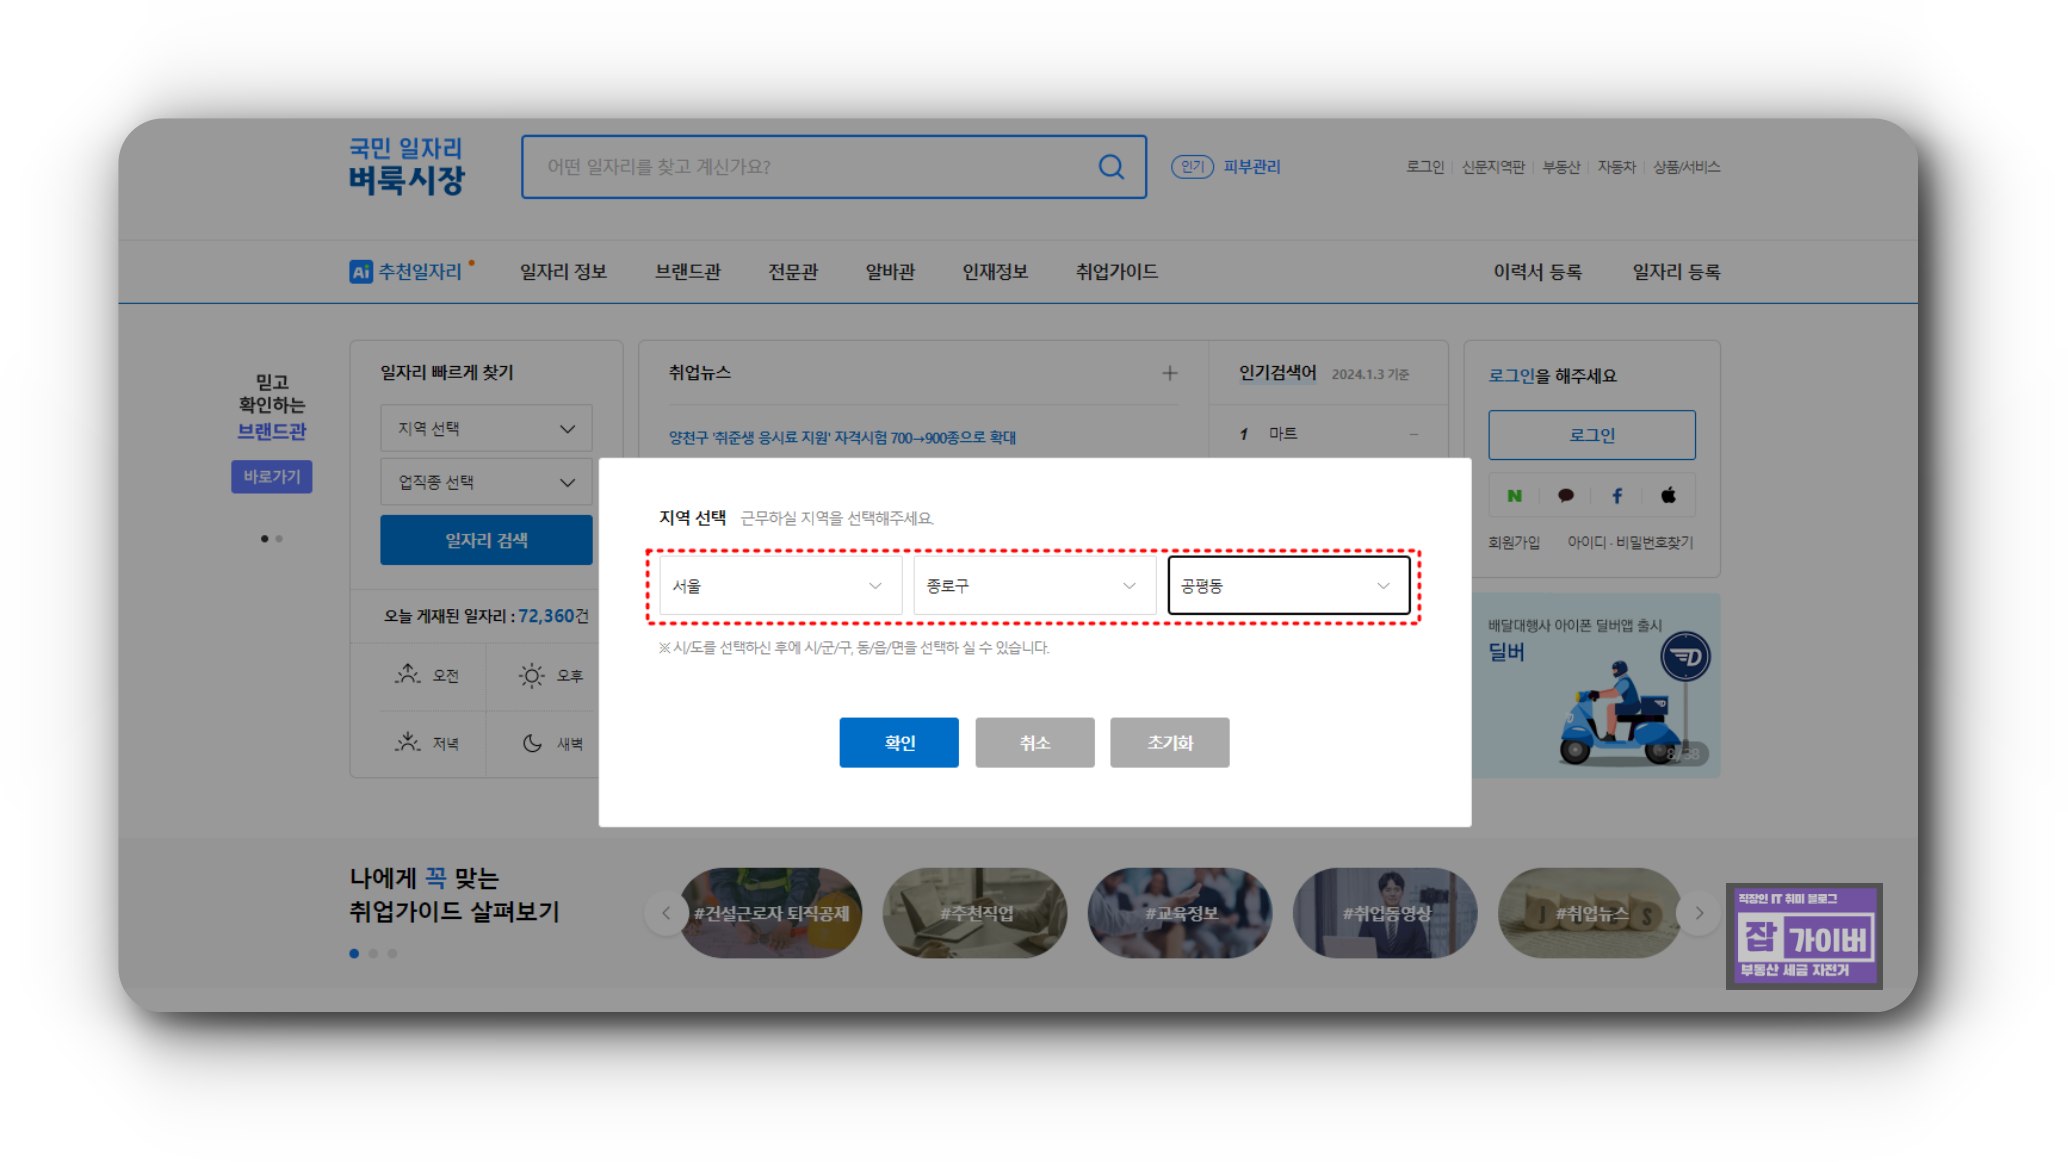Viewport: 2068px width, 1162px height.
Task: Open the 공평동 neighborhood dropdown
Action: 1288,586
